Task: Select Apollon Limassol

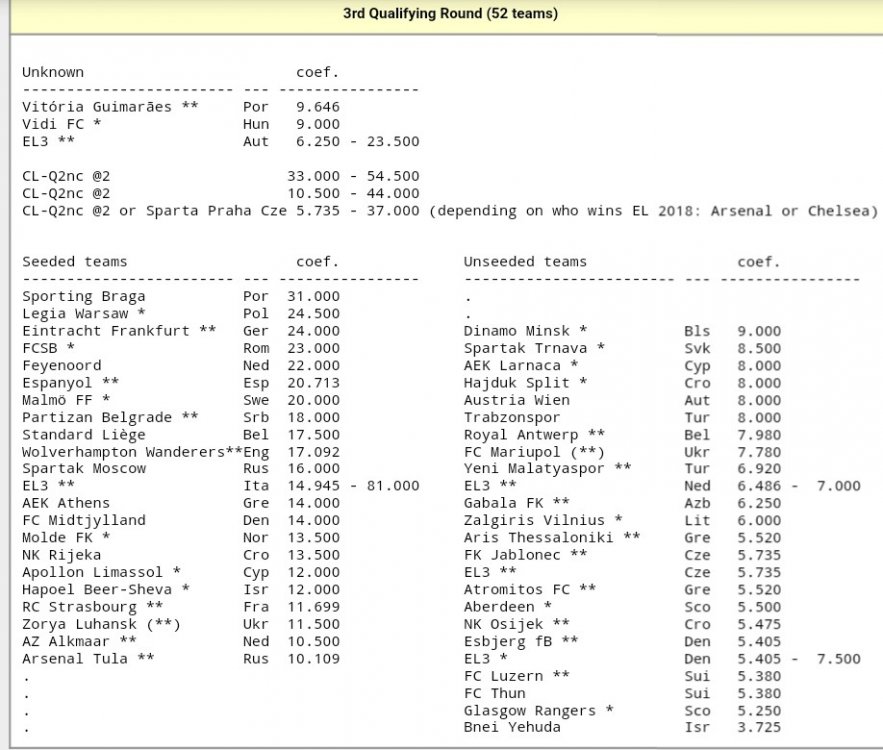Action: pos(92,573)
